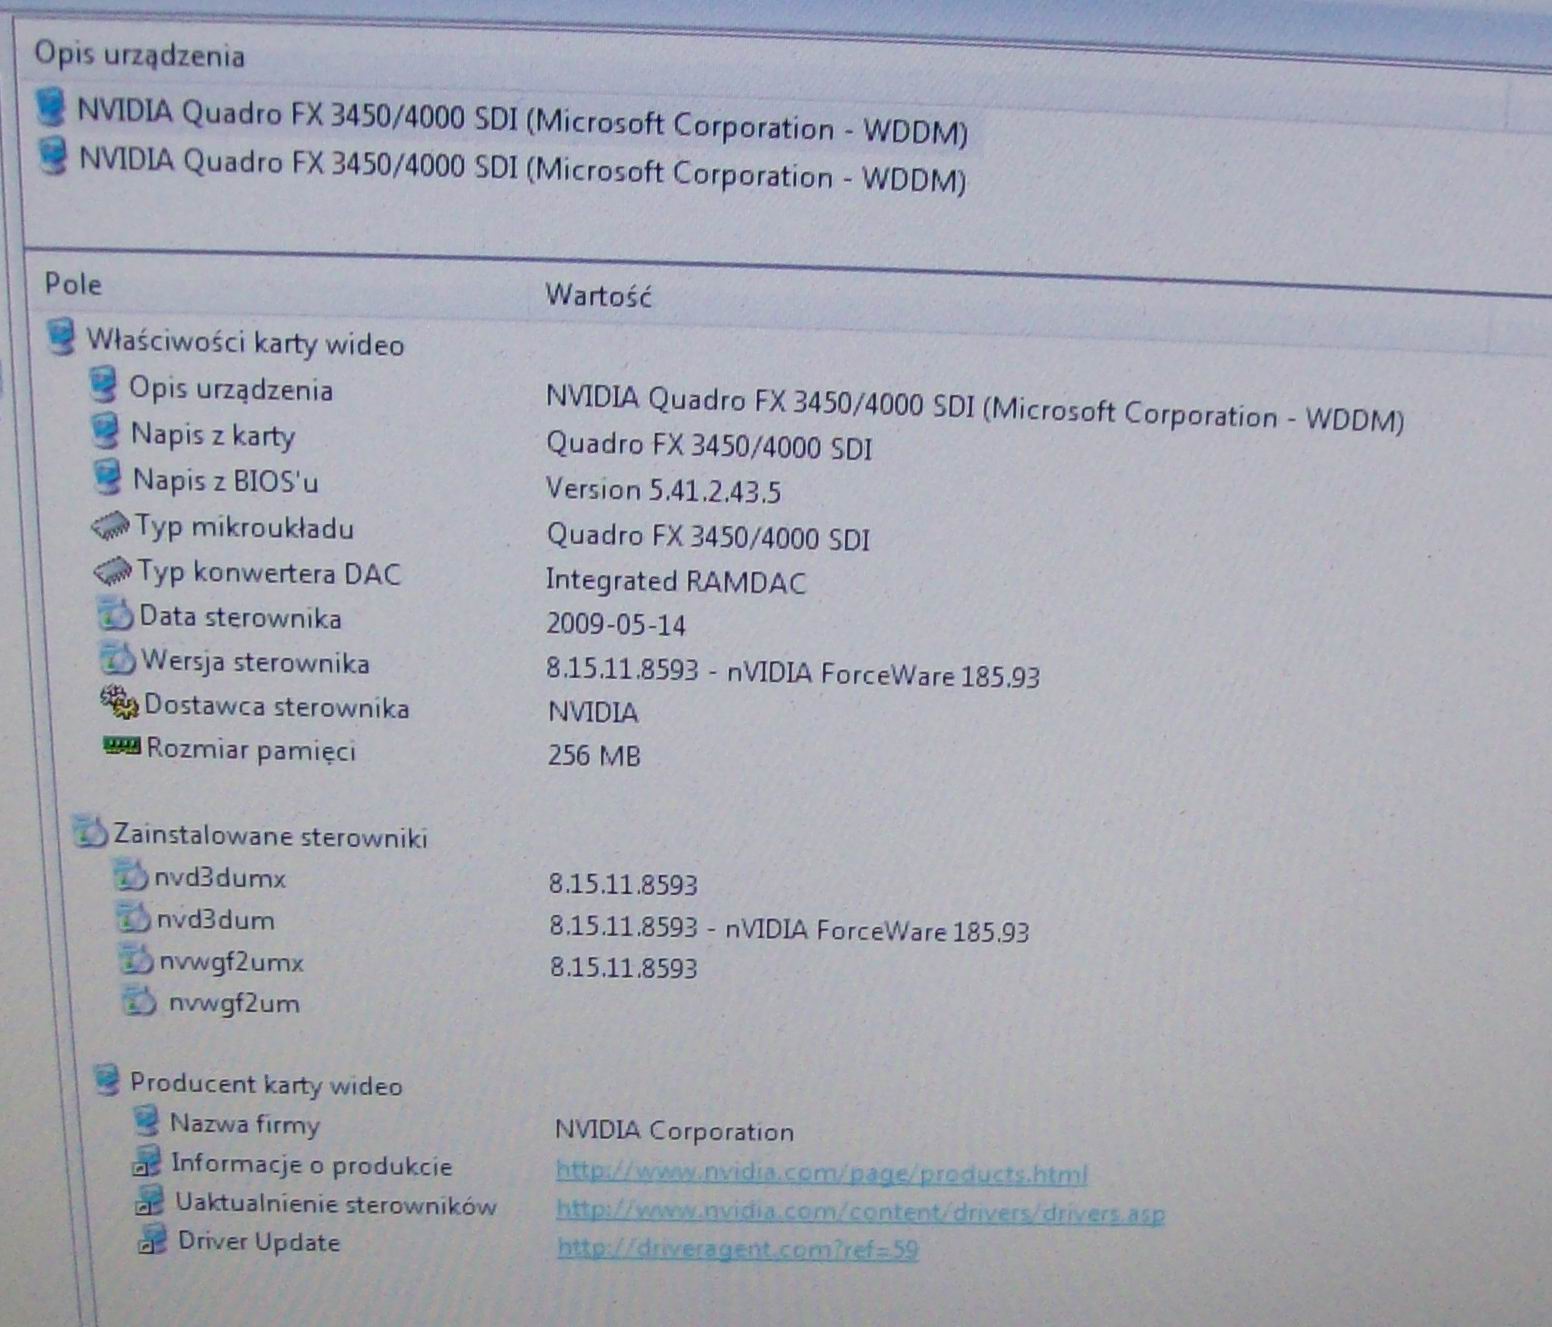Click the Producent karty wideo group icon
Image resolution: width=1552 pixels, height=1327 pixels.
point(107,1081)
